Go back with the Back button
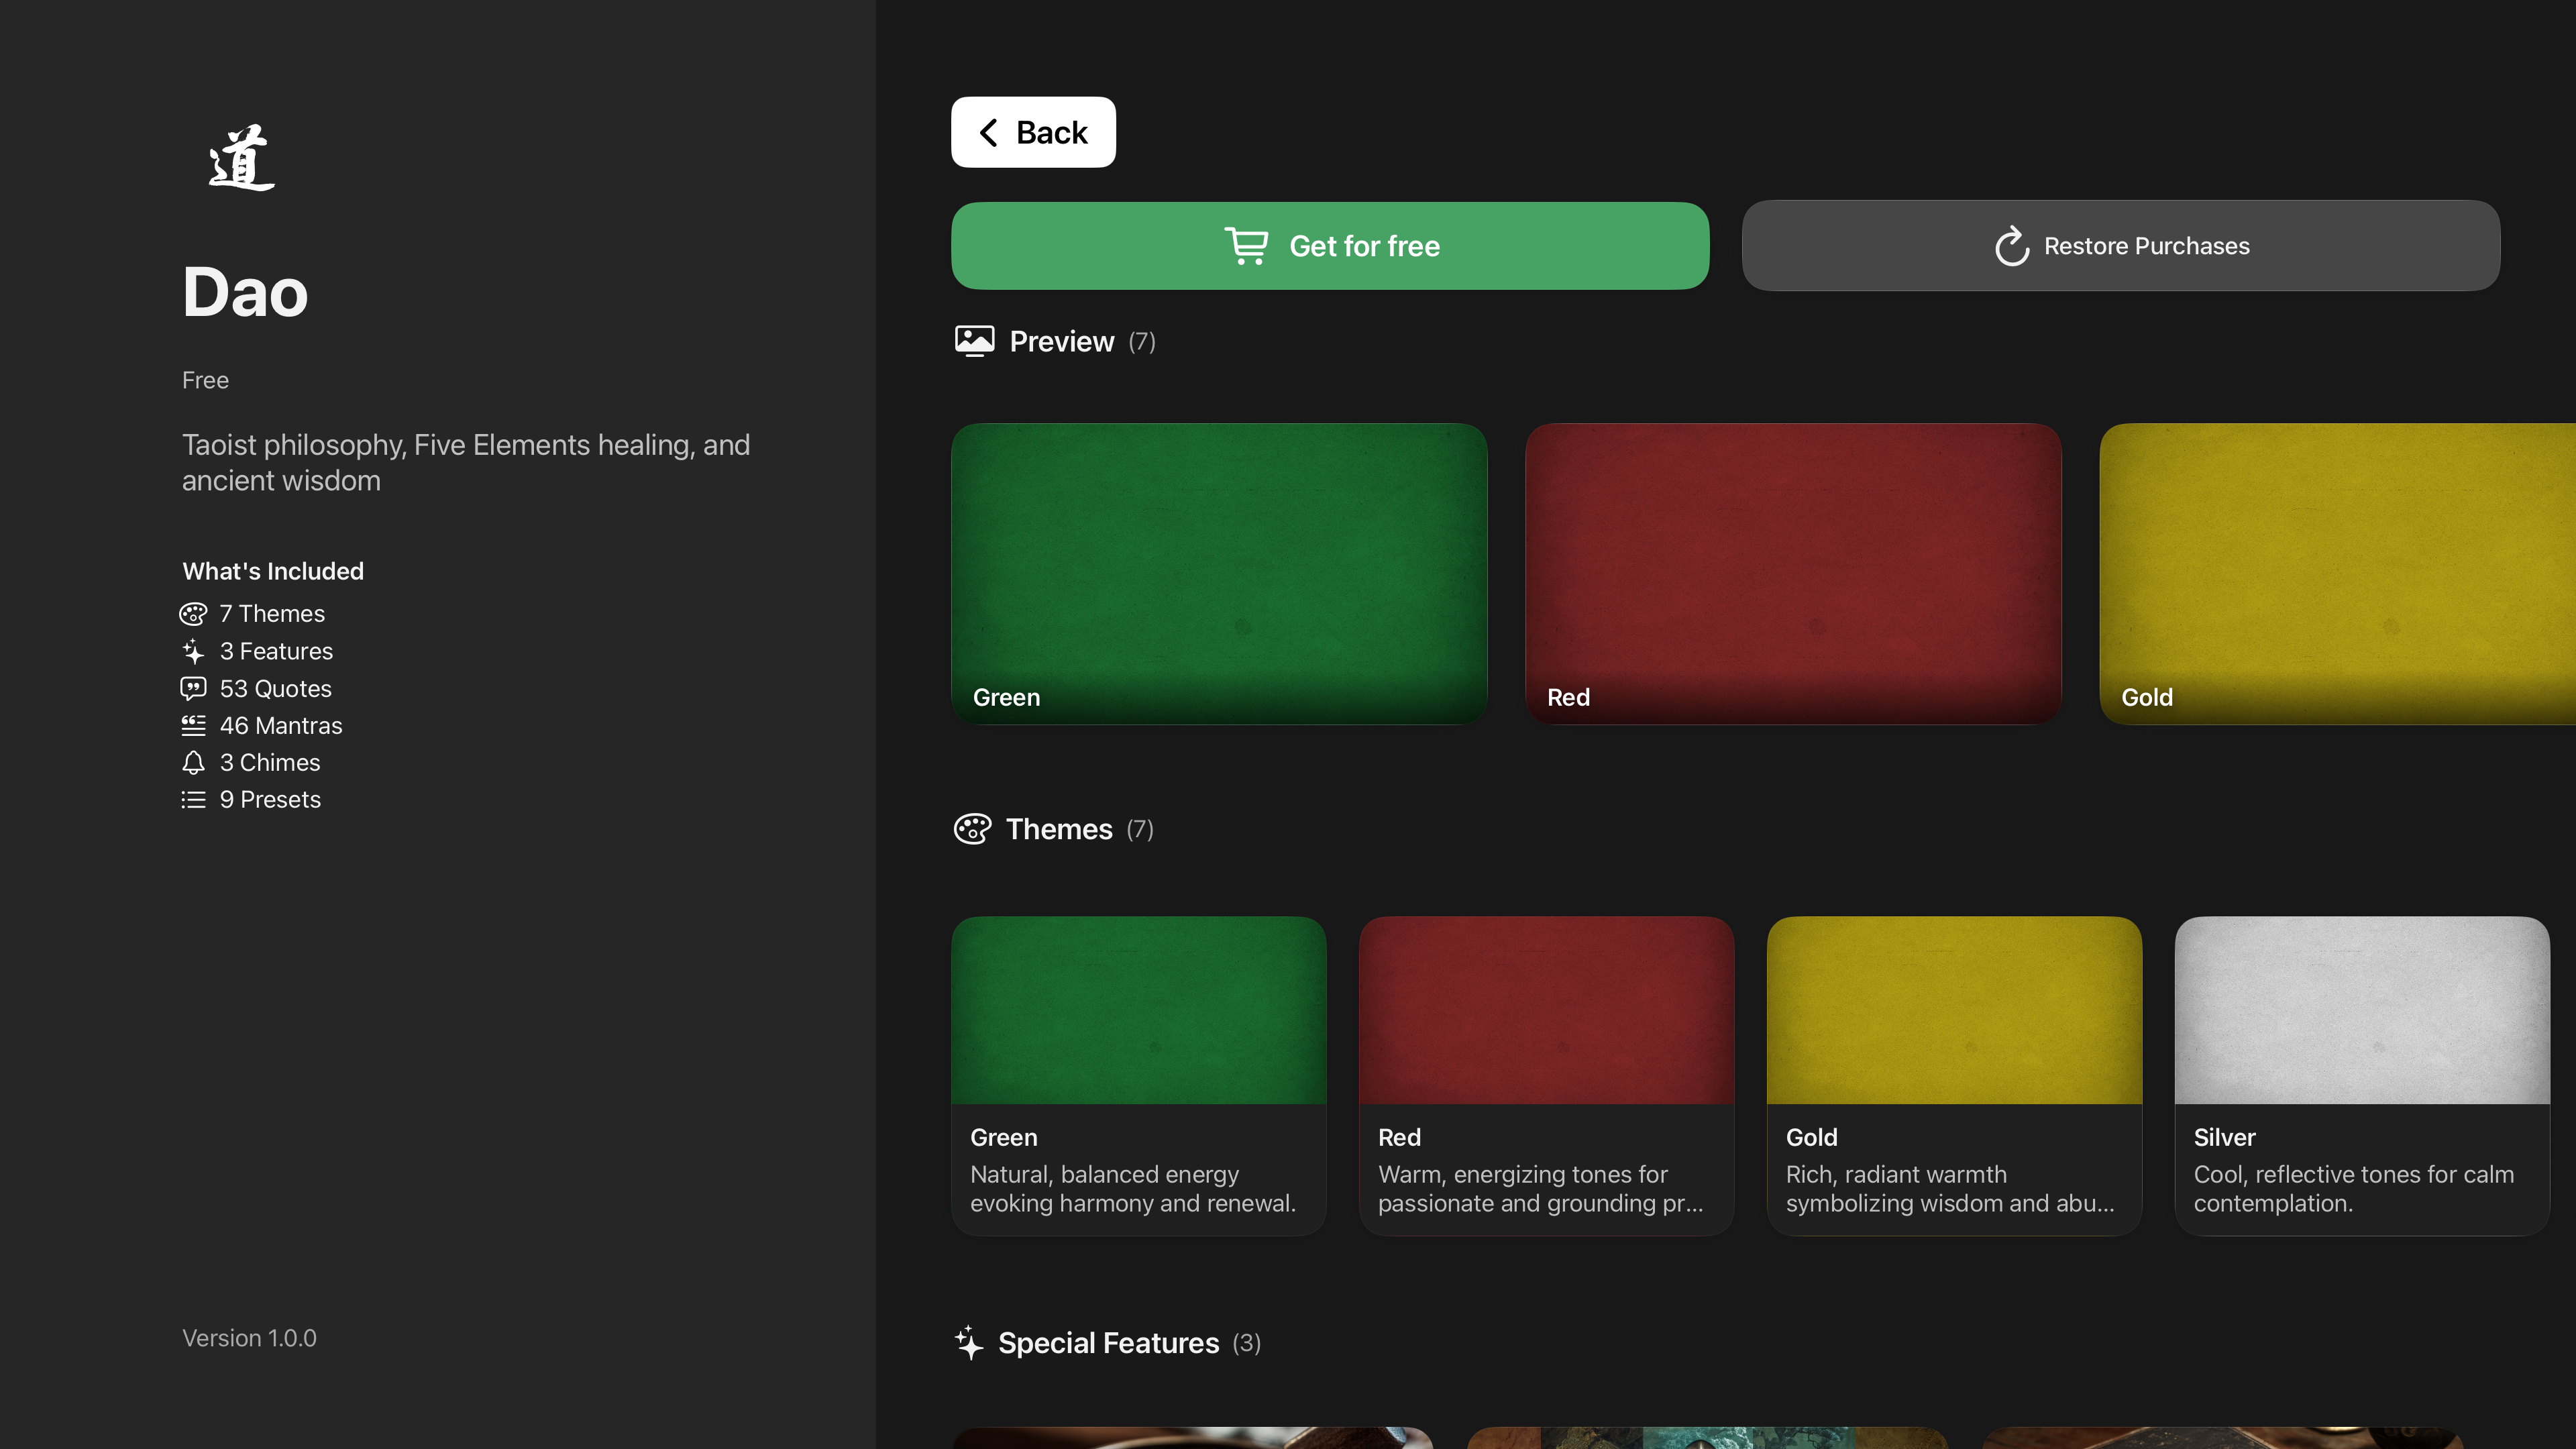 click(x=1033, y=132)
